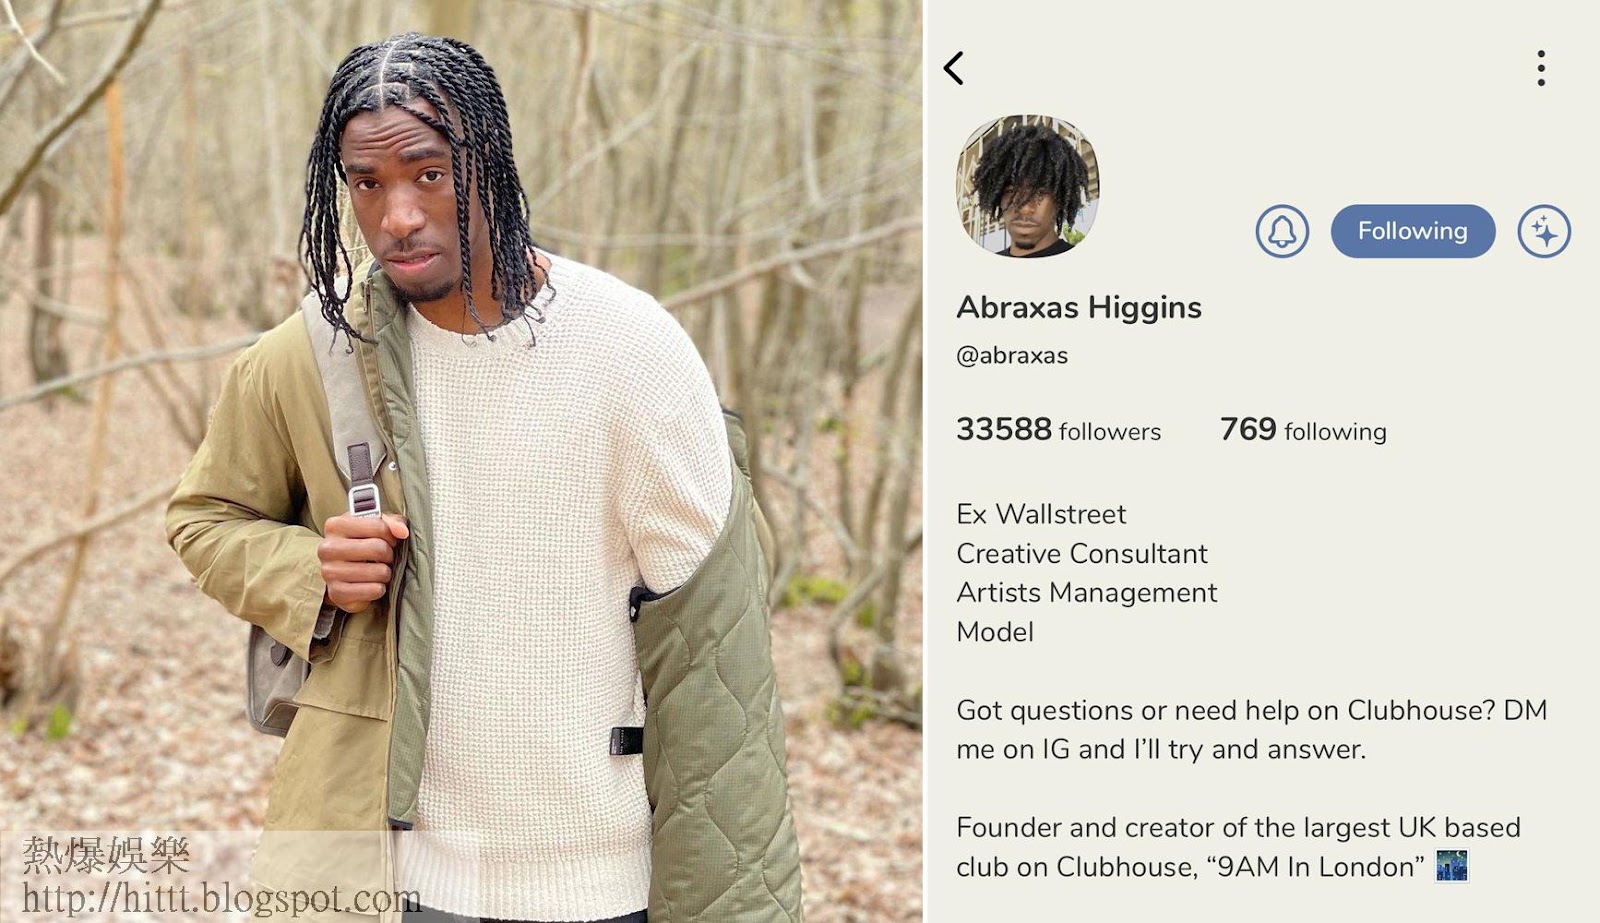Tap the Artists Management bio line
The image size is (1600, 923).
point(1087,593)
